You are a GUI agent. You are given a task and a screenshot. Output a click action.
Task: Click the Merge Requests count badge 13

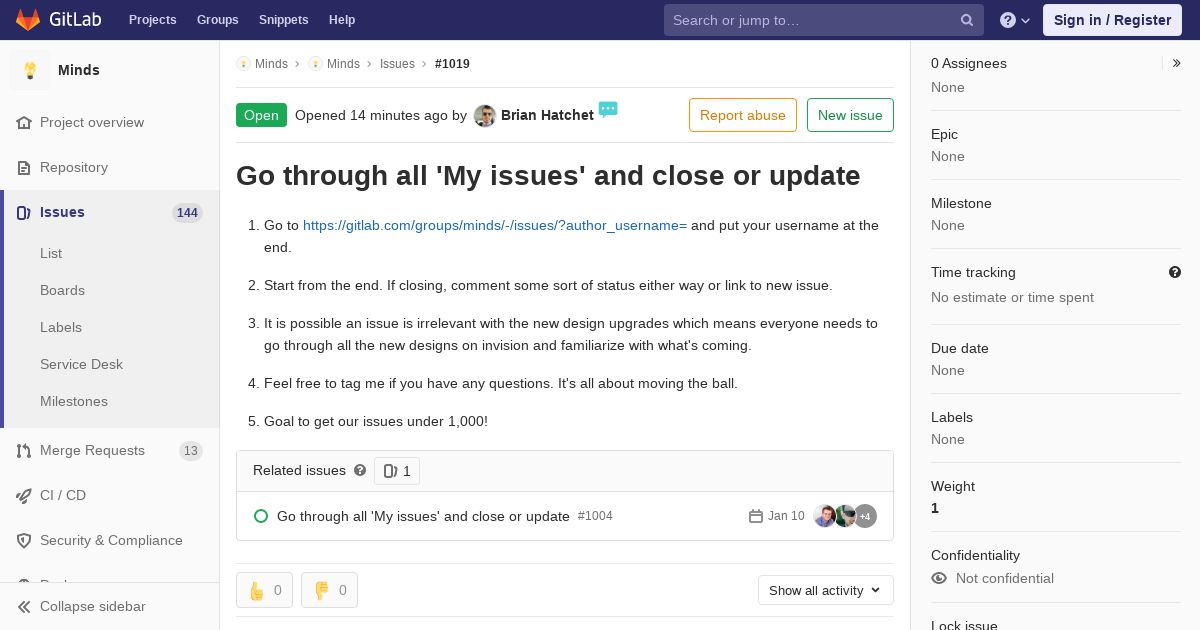(191, 450)
